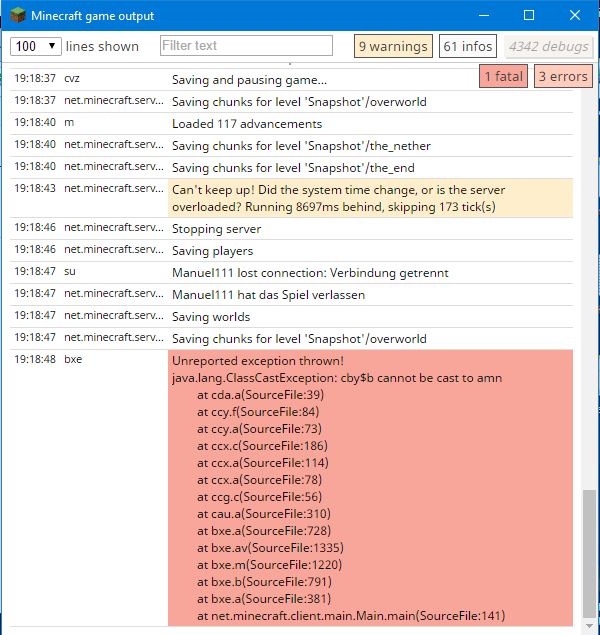
Task: Click the Filter text input field
Action: 246,46
